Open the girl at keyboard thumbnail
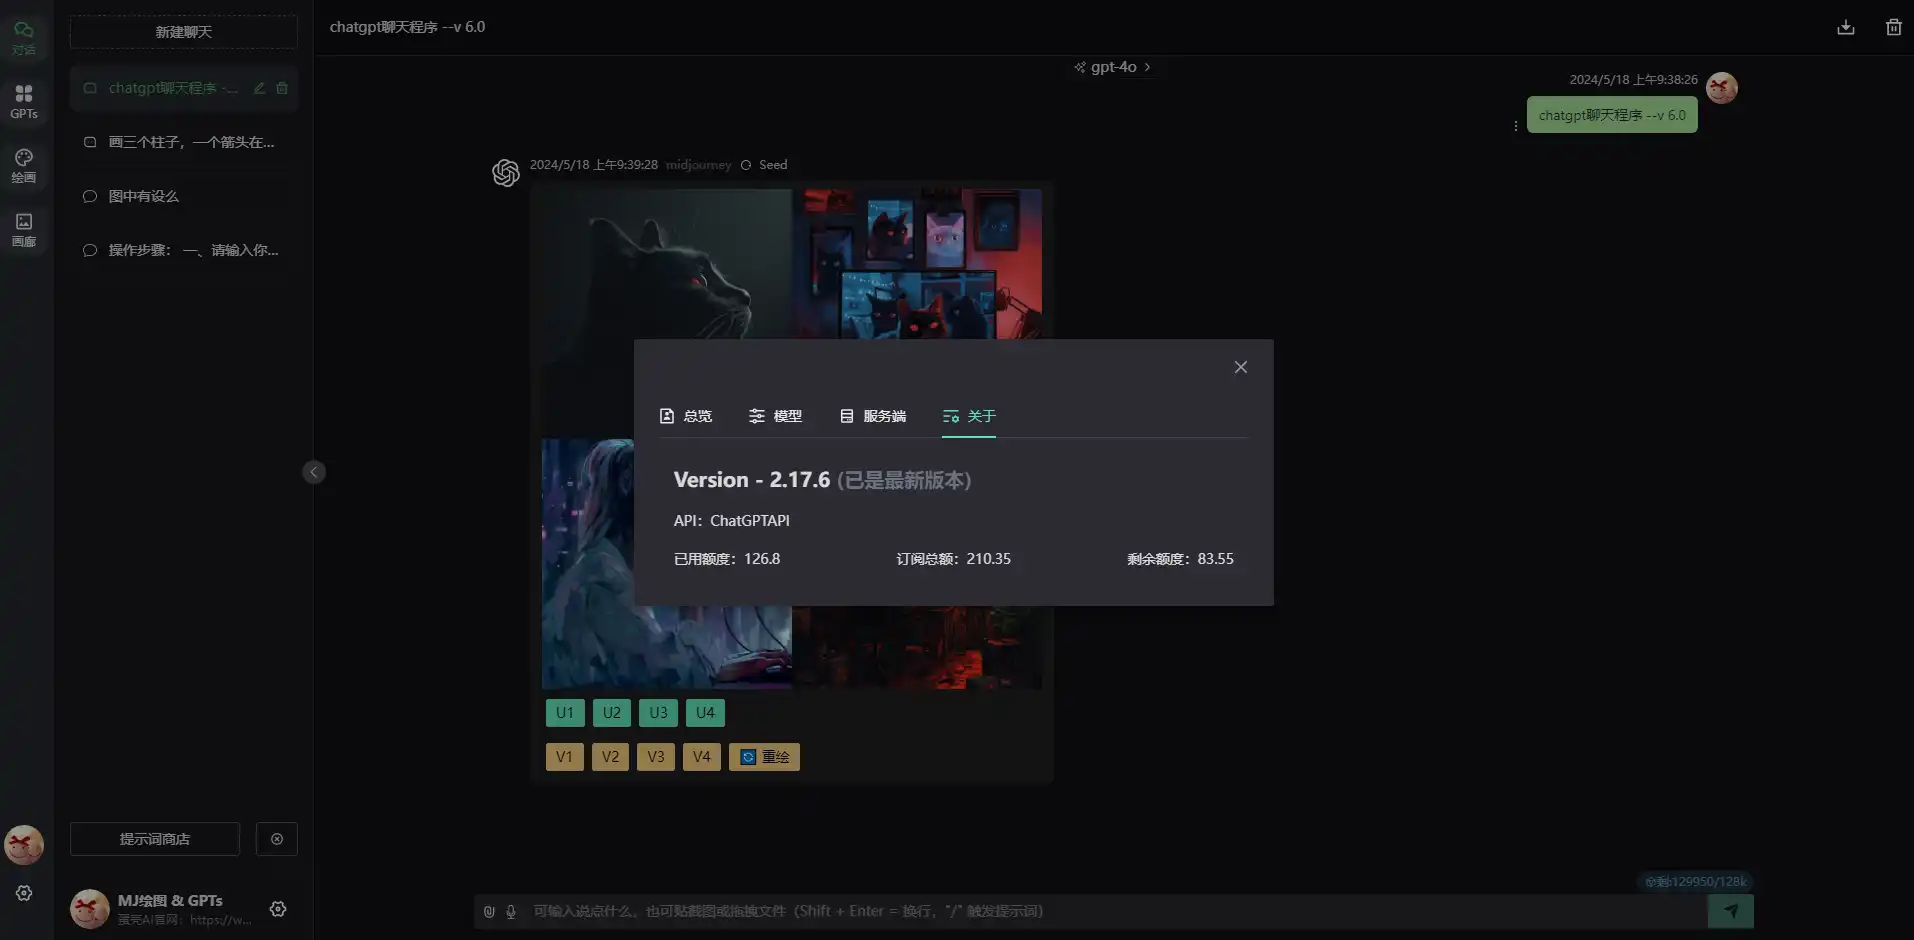 coord(588,563)
